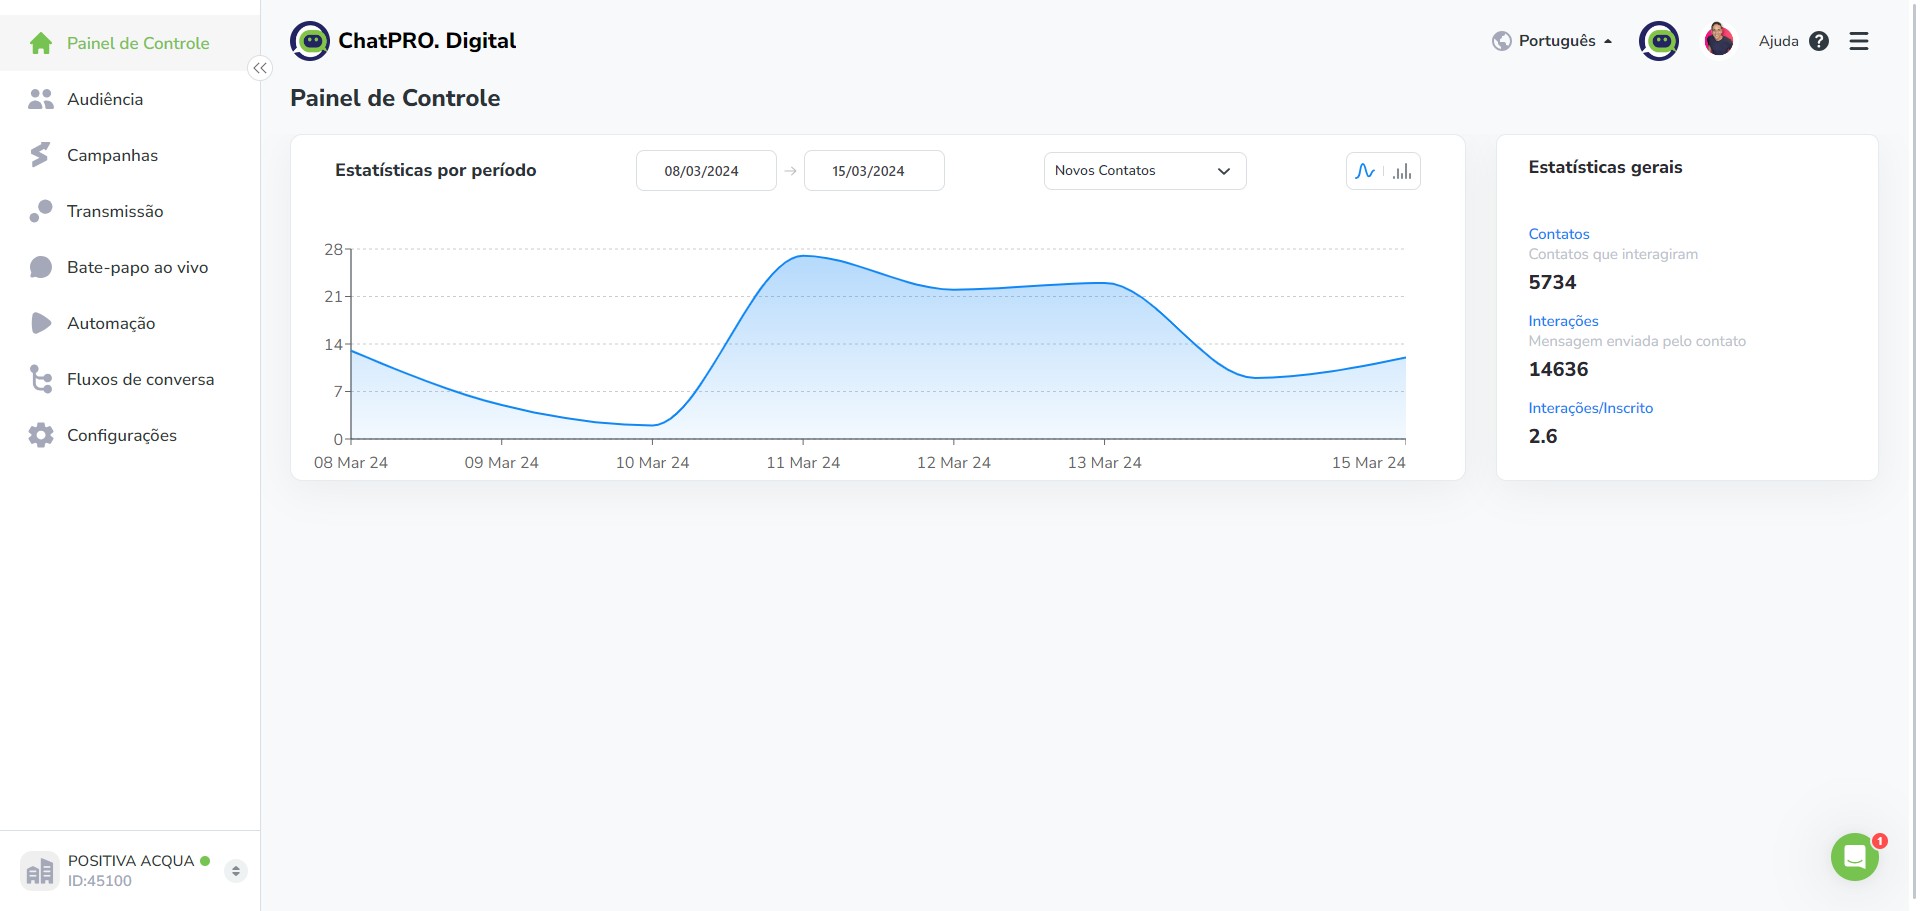The height and width of the screenshot is (911, 1920).
Task: Click the Audiência people icon
Action: [x=41, y=99]
